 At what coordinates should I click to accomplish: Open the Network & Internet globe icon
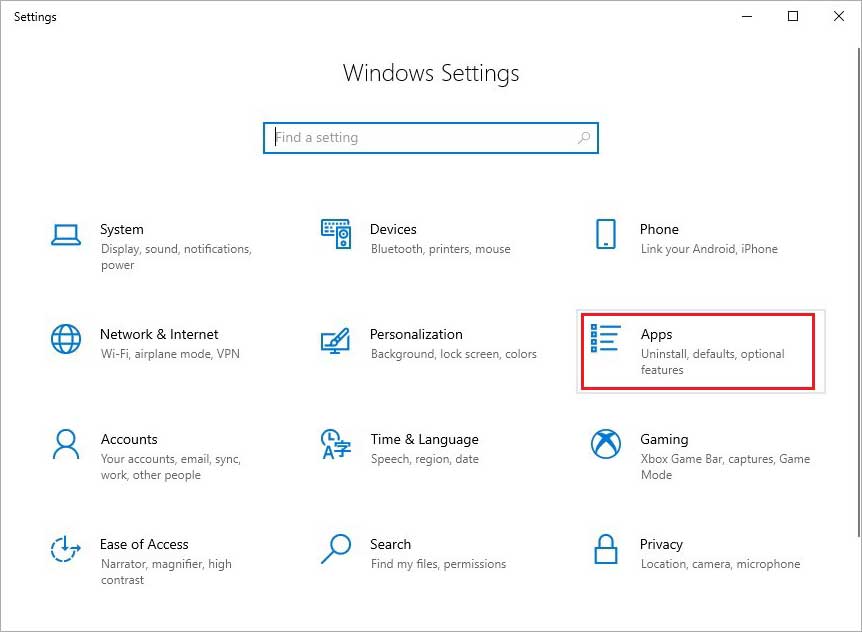tap(66, 339)
